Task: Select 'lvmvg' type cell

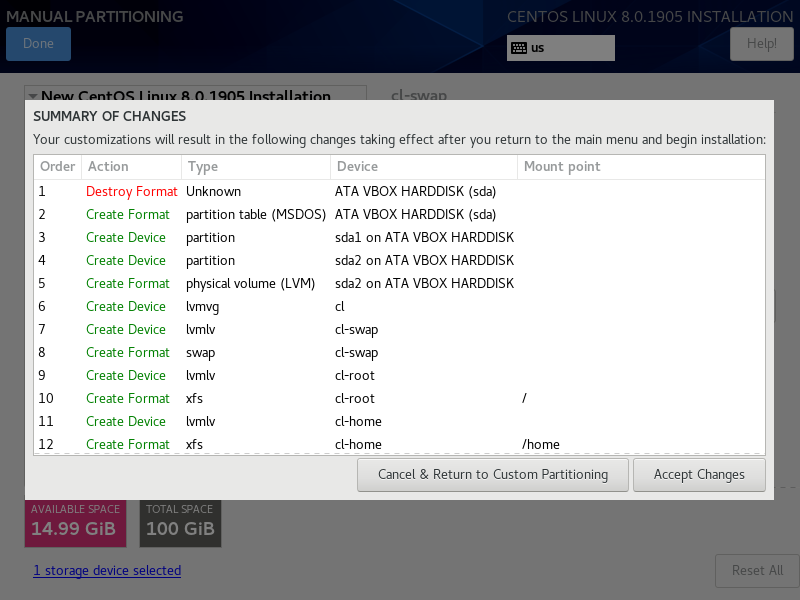Action: pos(202,306)
